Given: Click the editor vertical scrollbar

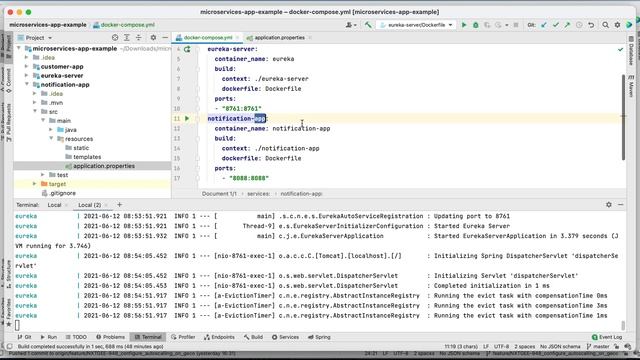Looking at the screenshot, I should pyautogui.click(x=623, y=117).
